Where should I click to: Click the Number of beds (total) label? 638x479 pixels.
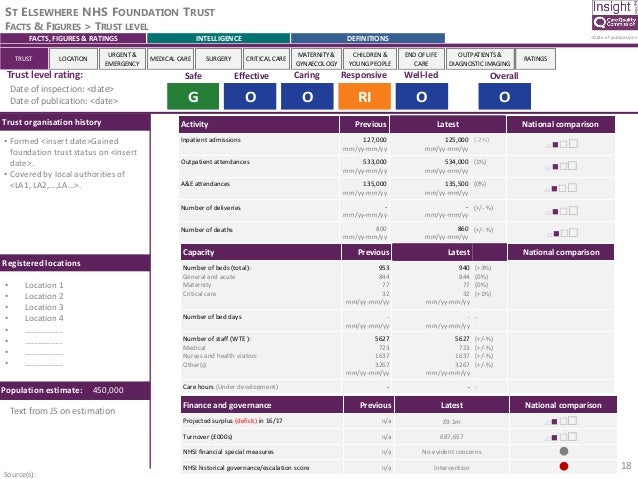coord(216,268)
